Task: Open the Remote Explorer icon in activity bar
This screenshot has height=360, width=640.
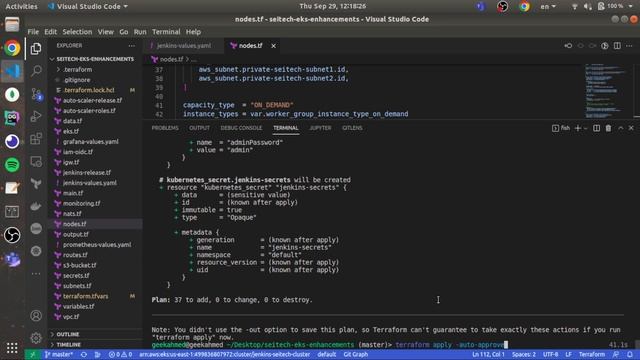Action: pos(36,162)
